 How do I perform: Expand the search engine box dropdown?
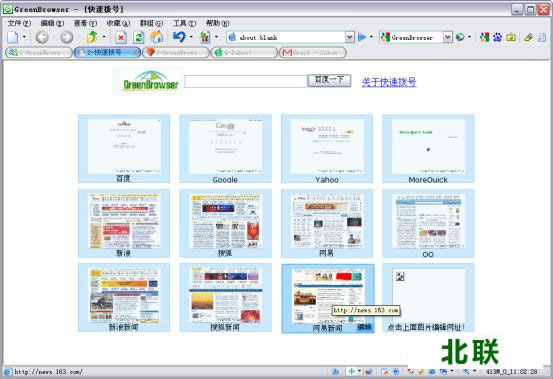pos(447,37)
